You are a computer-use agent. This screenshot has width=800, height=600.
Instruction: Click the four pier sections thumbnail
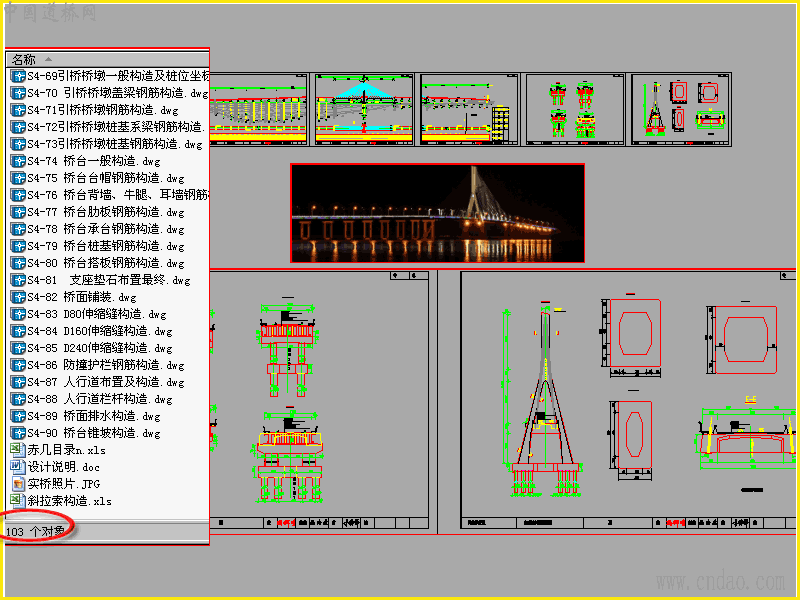click(574, 109)
